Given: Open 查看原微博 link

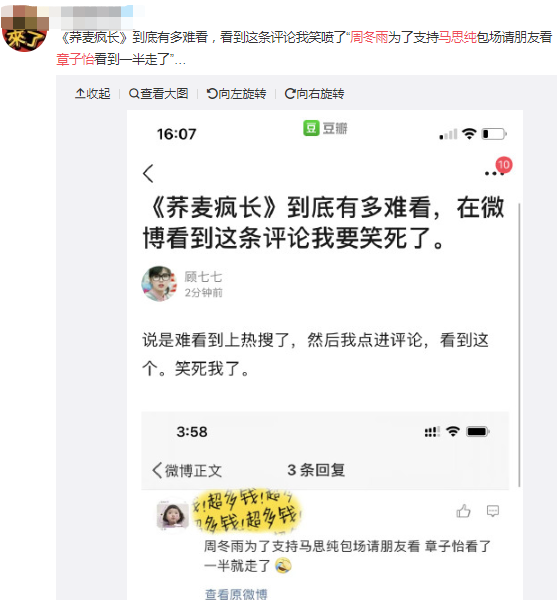Looking at the screenshot, I should tap(236, 593).
